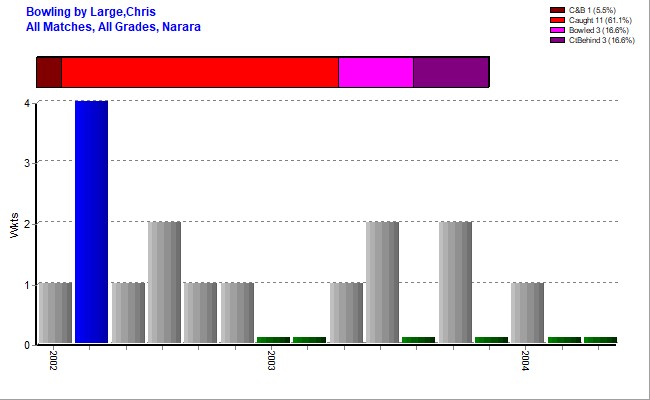Select the tall blue four-wicket bar
This screenshot has height=400, width=650.
(91, 222)
